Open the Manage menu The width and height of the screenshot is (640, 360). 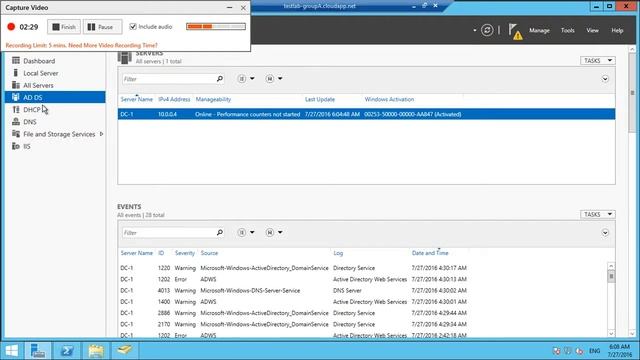pyautogui.click(x=539, y=30)
